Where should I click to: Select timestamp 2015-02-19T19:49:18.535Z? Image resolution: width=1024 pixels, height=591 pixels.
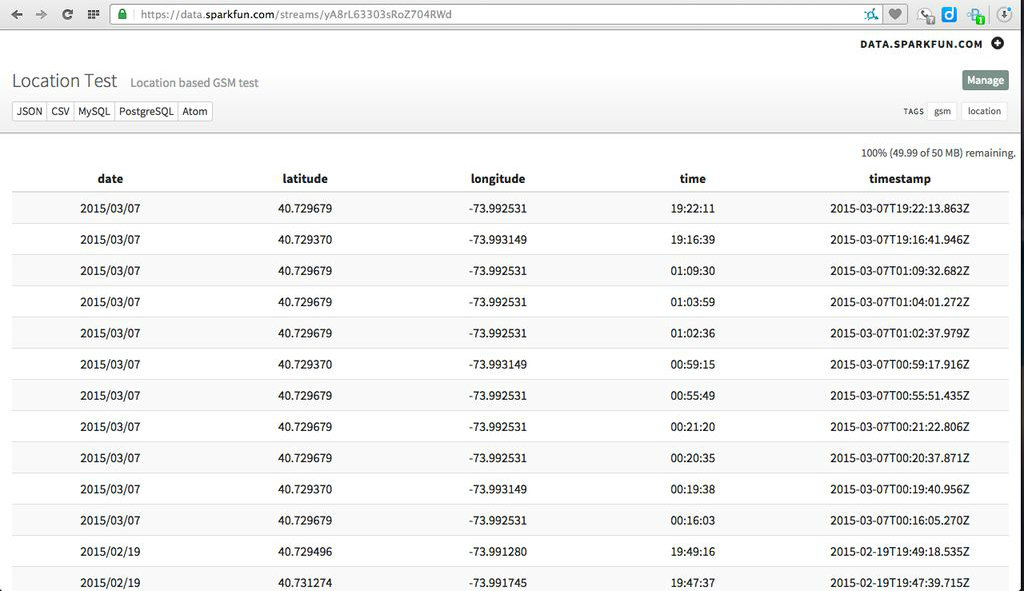[899, 551]
